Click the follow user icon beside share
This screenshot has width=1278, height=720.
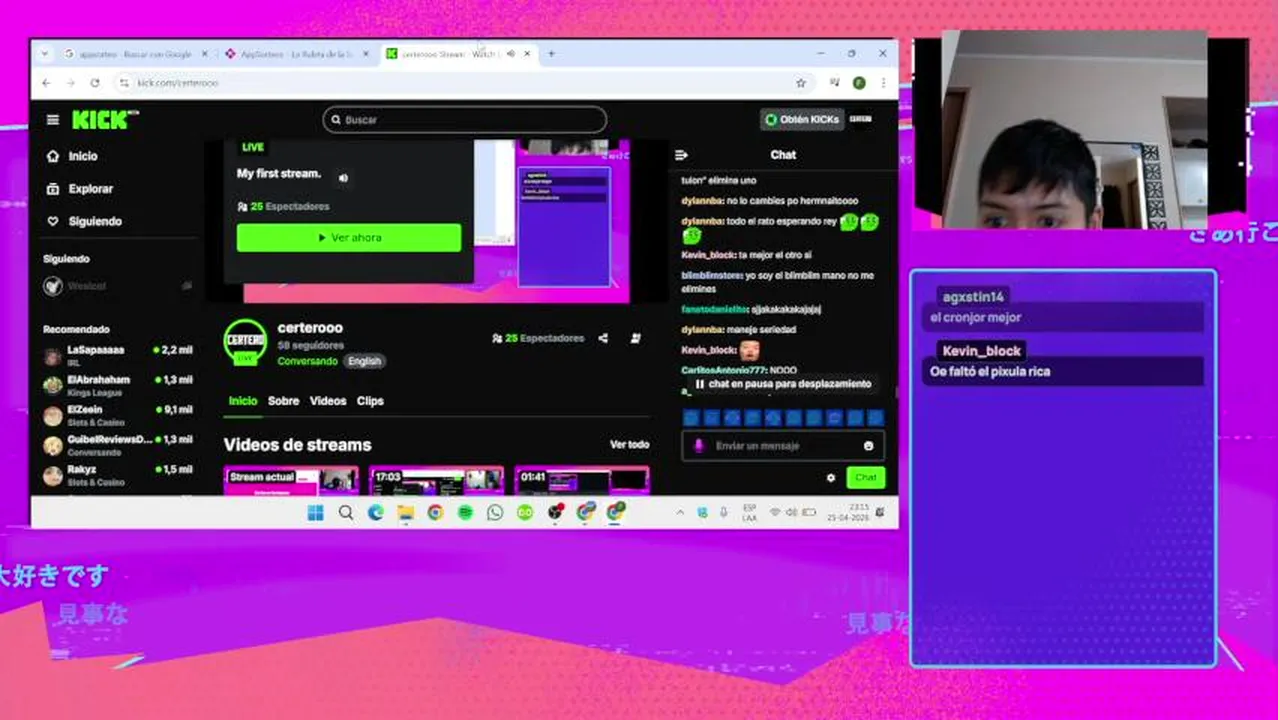point(636,338)
